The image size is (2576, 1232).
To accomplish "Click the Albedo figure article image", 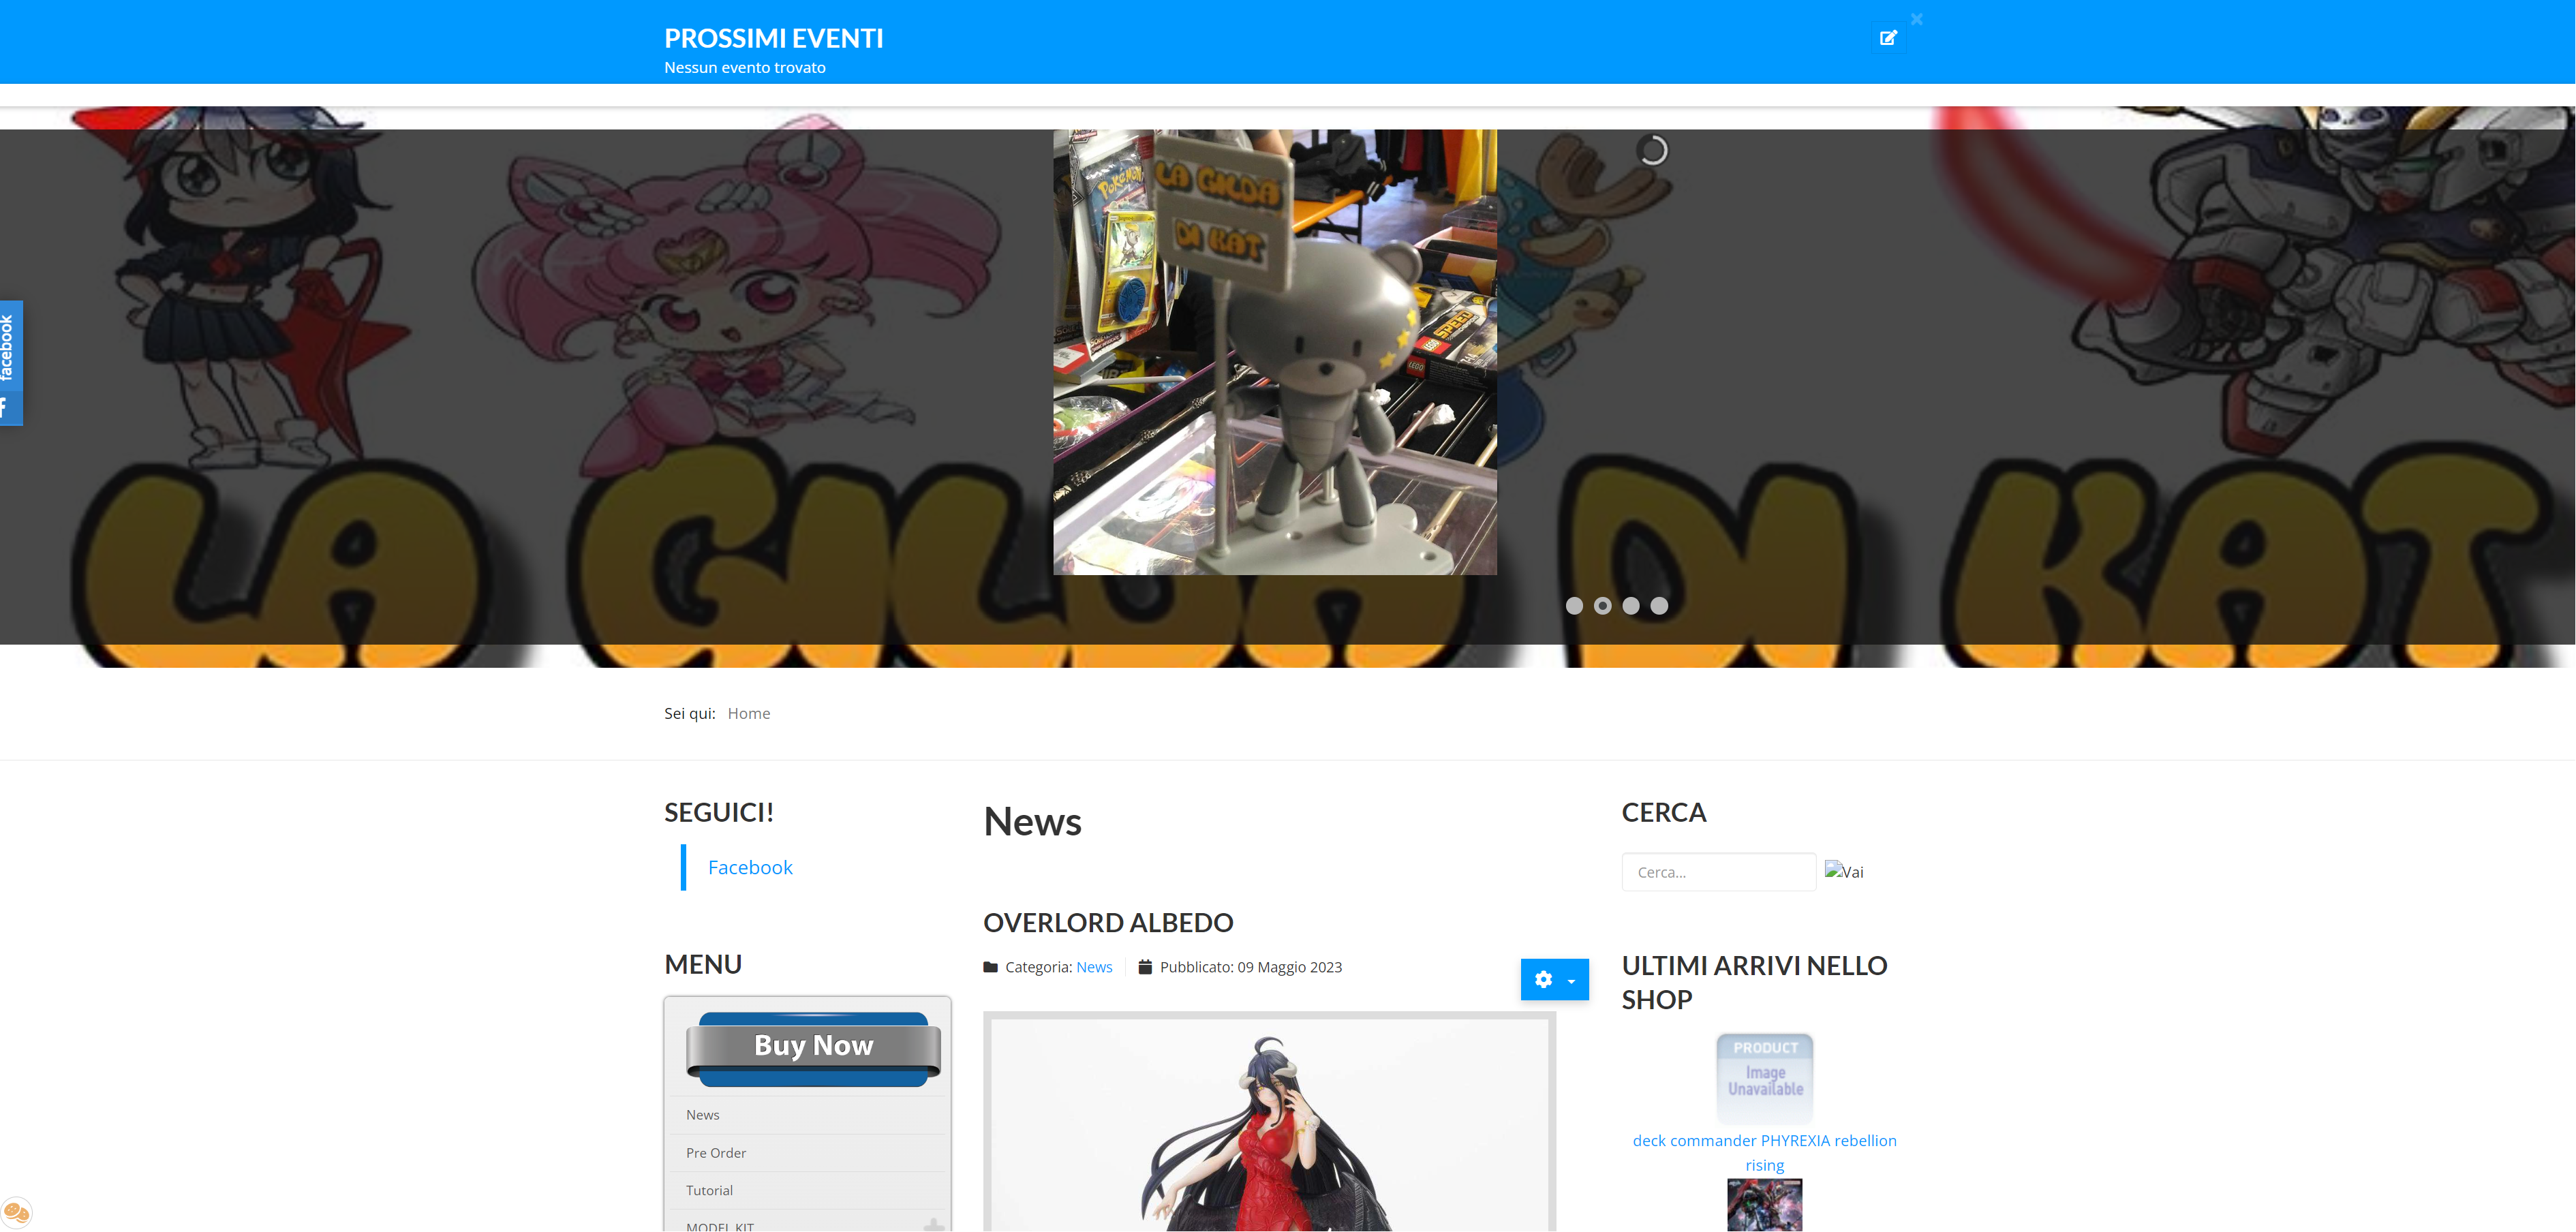I will [1269, 1122].
